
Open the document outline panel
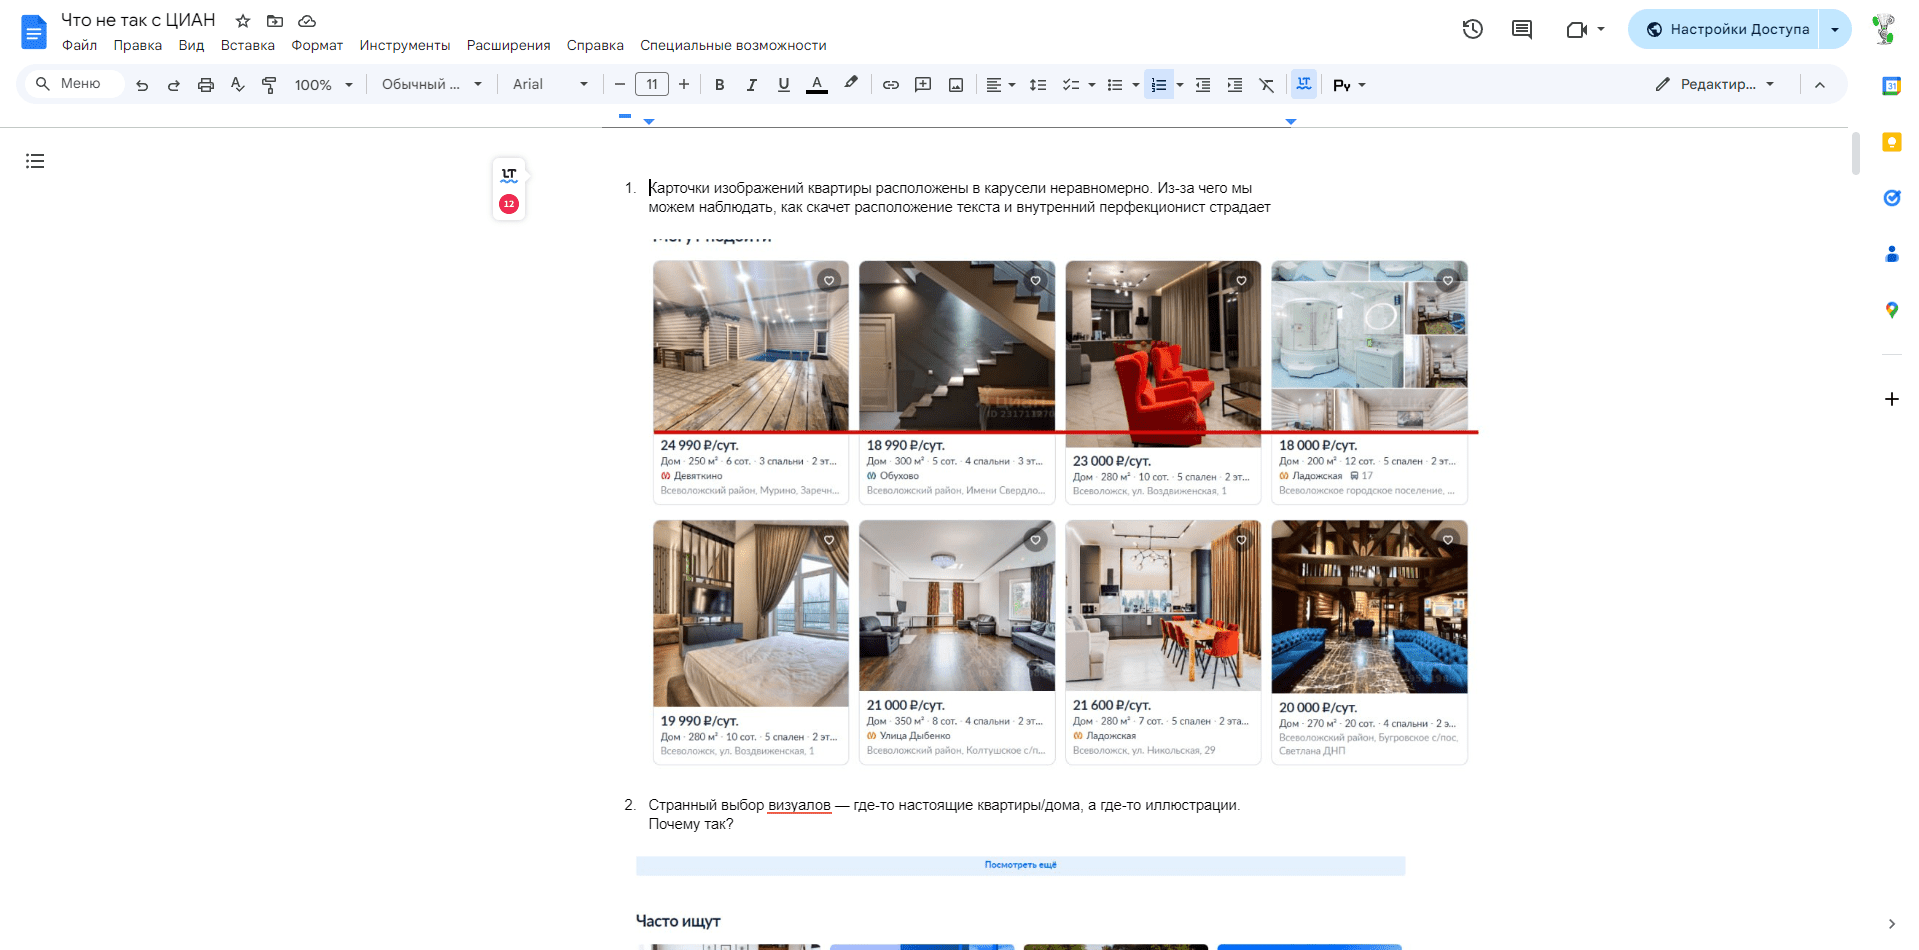pos(35,160)
